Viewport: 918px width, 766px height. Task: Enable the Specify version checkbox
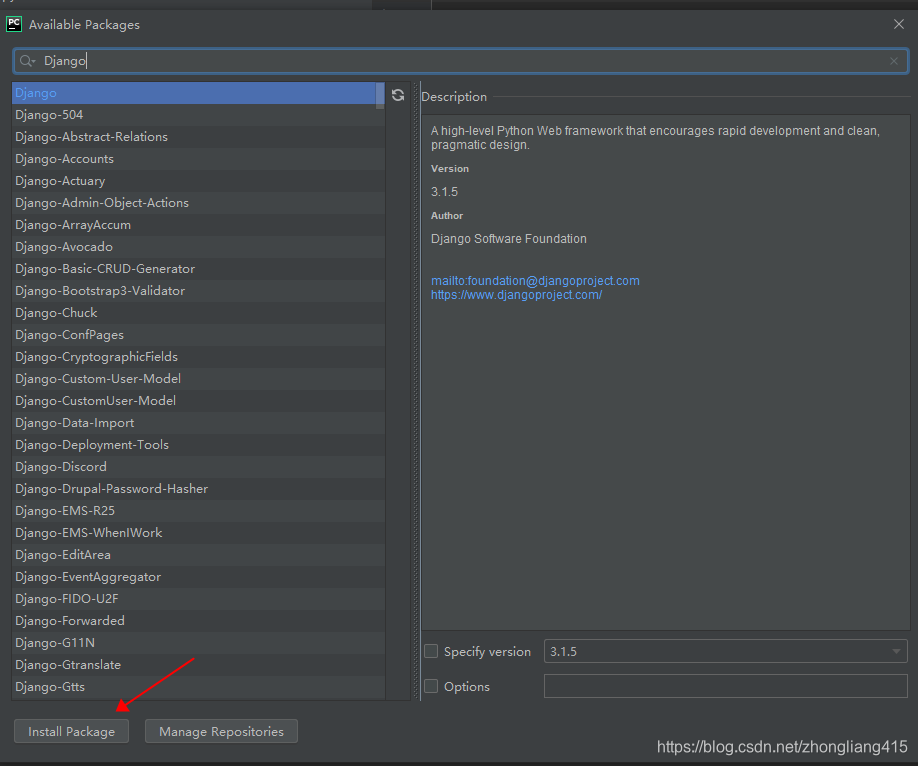431,651
